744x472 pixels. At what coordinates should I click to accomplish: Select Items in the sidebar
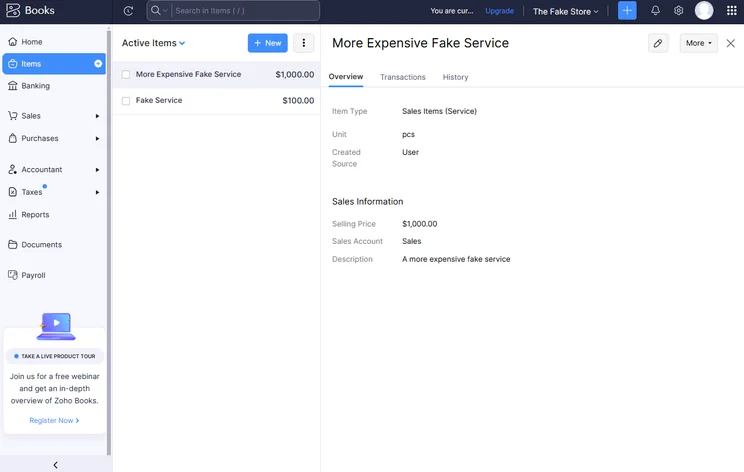[x=54, y=64]
